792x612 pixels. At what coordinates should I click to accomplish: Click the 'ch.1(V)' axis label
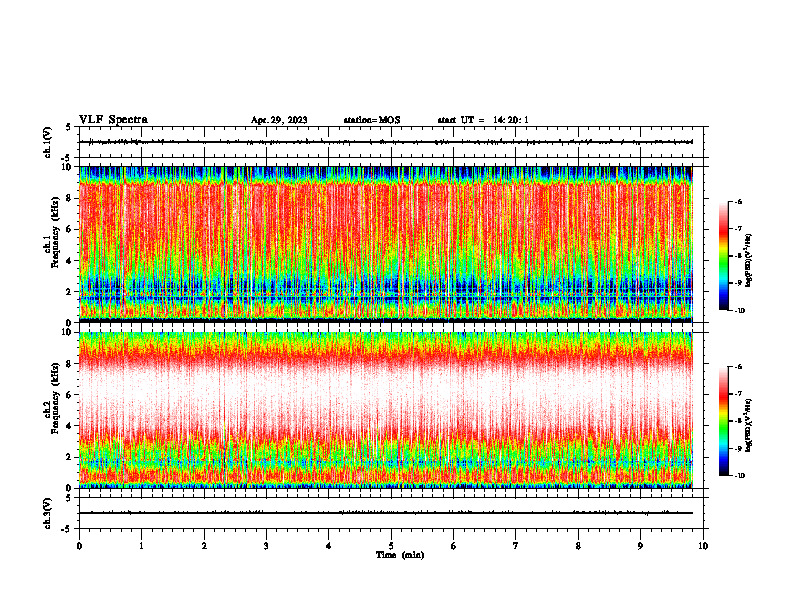(48, 142)
